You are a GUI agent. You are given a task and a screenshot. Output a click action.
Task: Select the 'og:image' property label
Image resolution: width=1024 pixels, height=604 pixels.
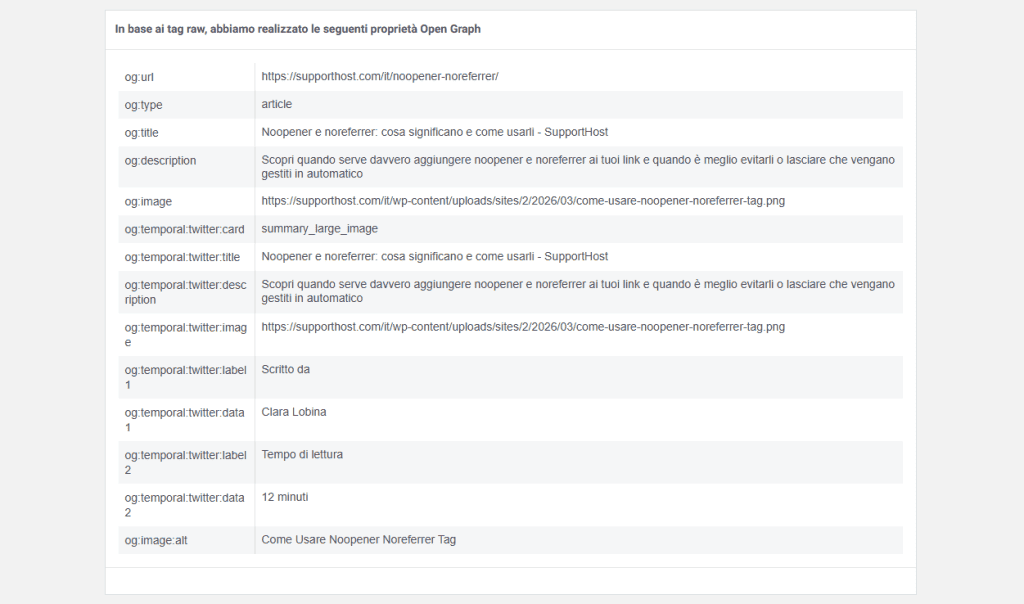(x=148, y=202)
